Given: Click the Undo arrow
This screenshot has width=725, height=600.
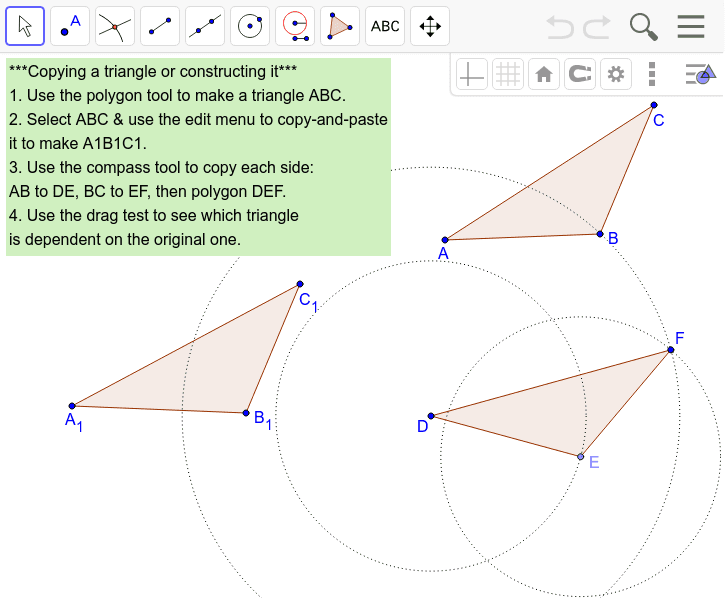Looking at the screenshot, I should pyautogui.click(x=560, y=27).
